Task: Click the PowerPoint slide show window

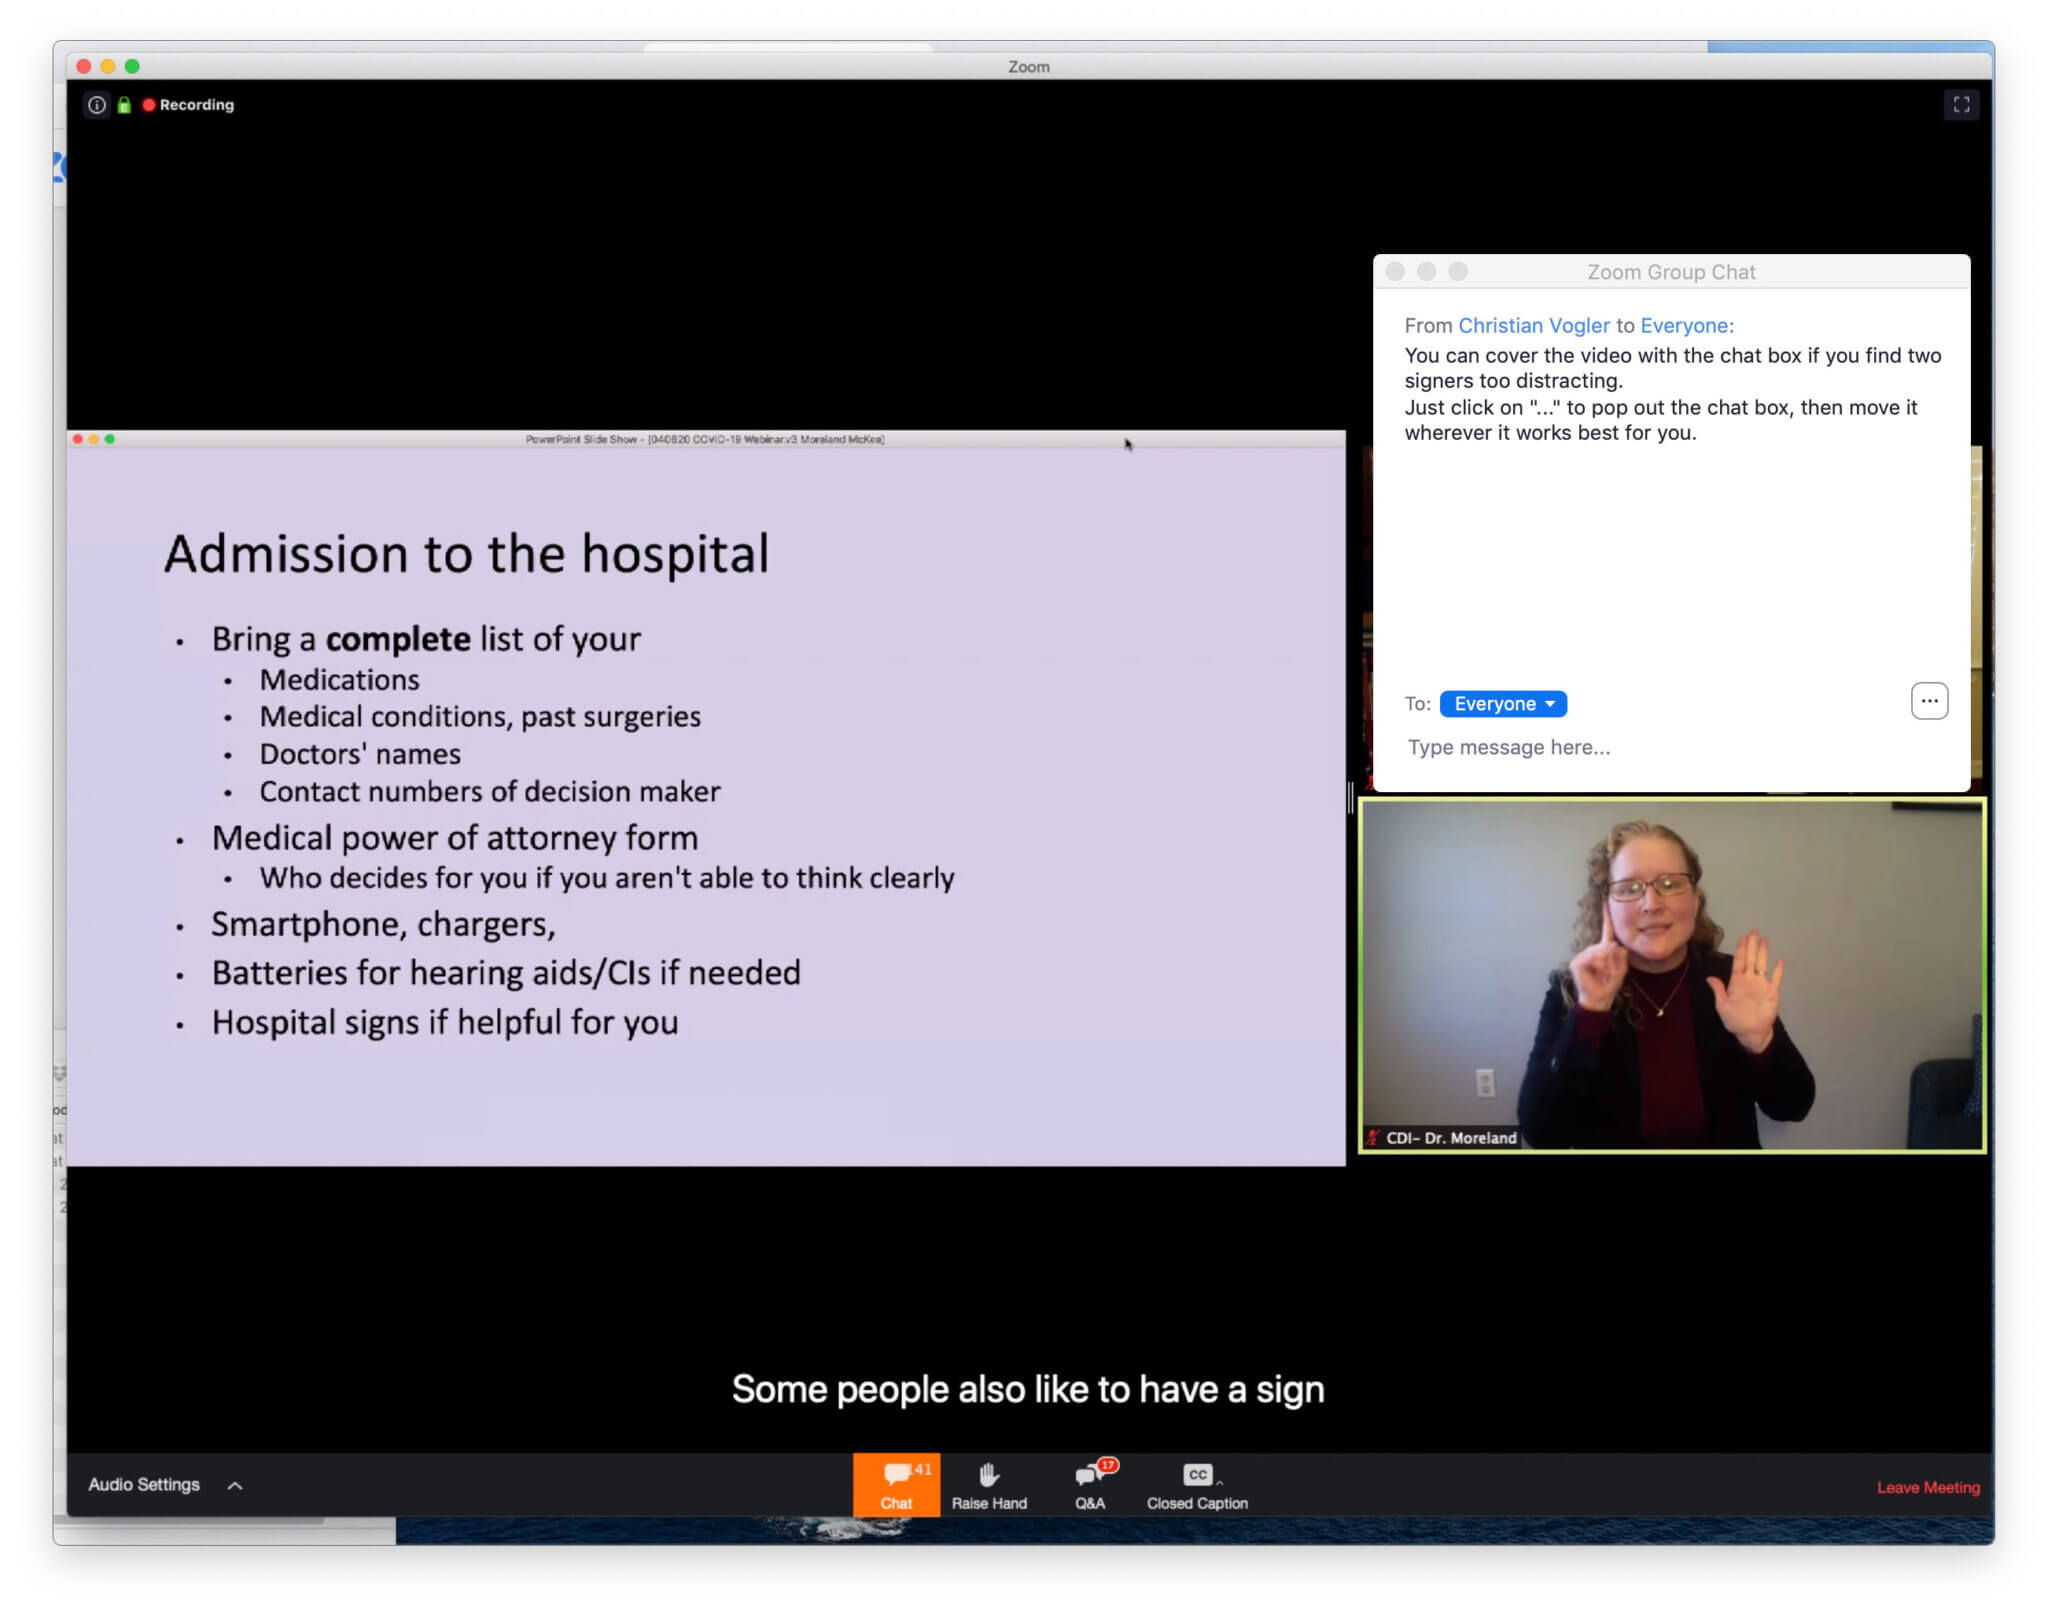Action: tap(700, 800)
